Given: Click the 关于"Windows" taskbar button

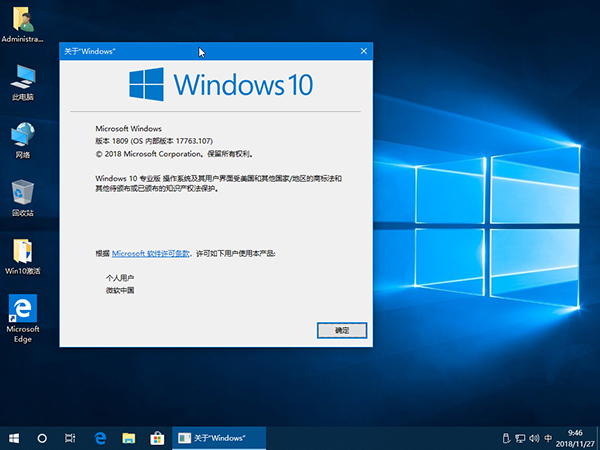Looking at the screenshot, I should [x=219, y=438].
